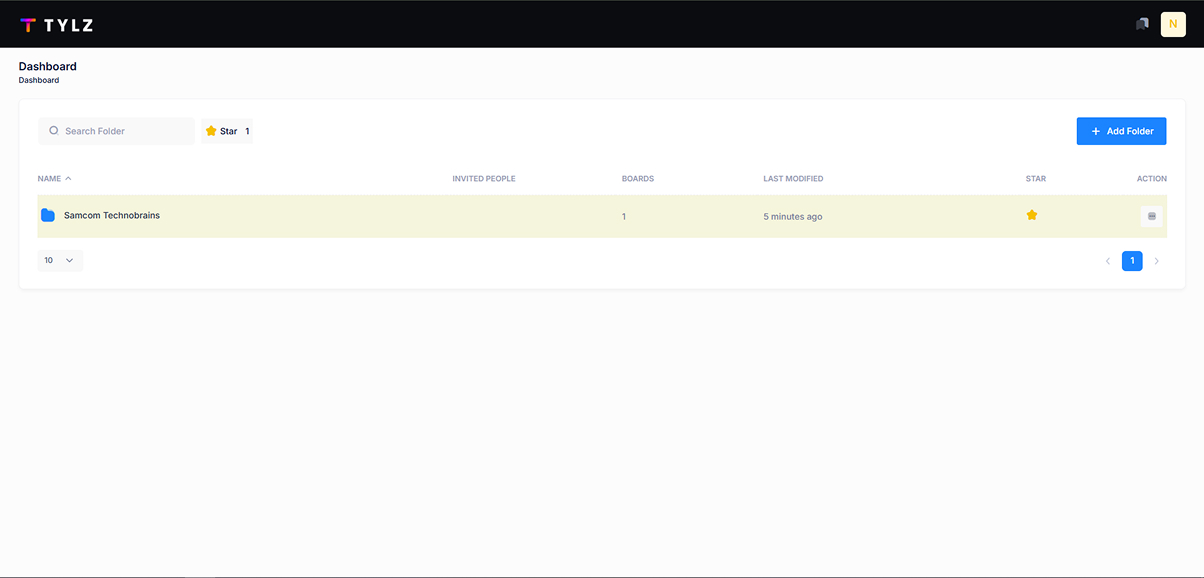Unstar the Samcom Technobrains folder
Screen dimensions: 1204x578
coord(1032,215)
